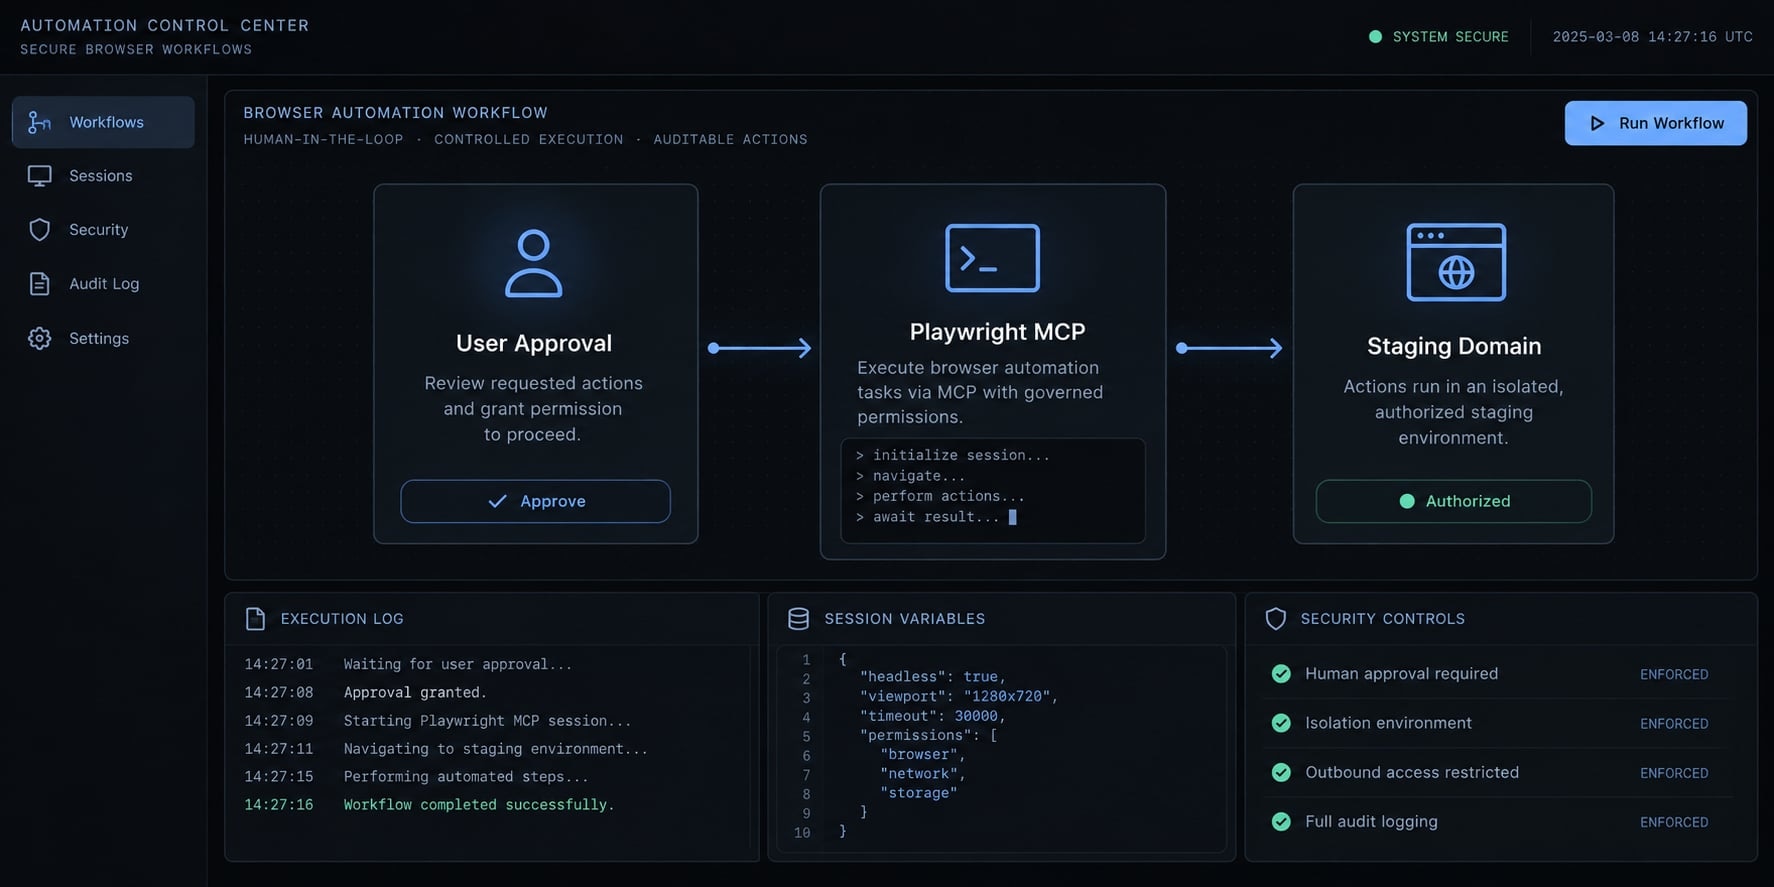Click line number 10 in Session Variables
This screenshot has height=887, width=1774.
(802, 832)
